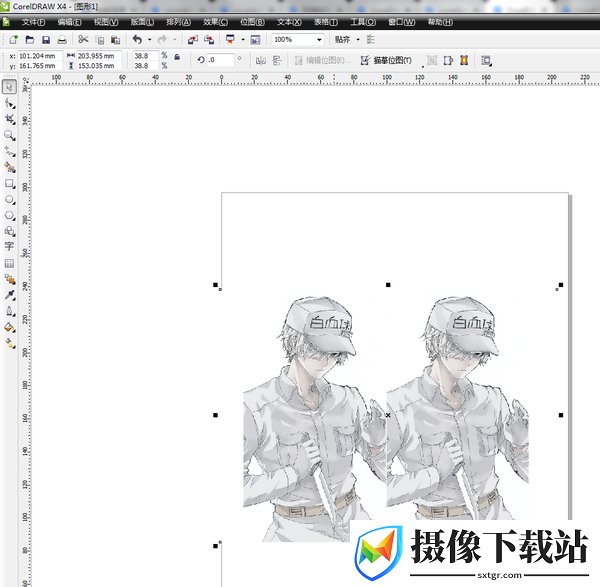The image size is (600, 587).
Task: Select the Pick tool in toolbox
Action: click(x=9, y=86)
